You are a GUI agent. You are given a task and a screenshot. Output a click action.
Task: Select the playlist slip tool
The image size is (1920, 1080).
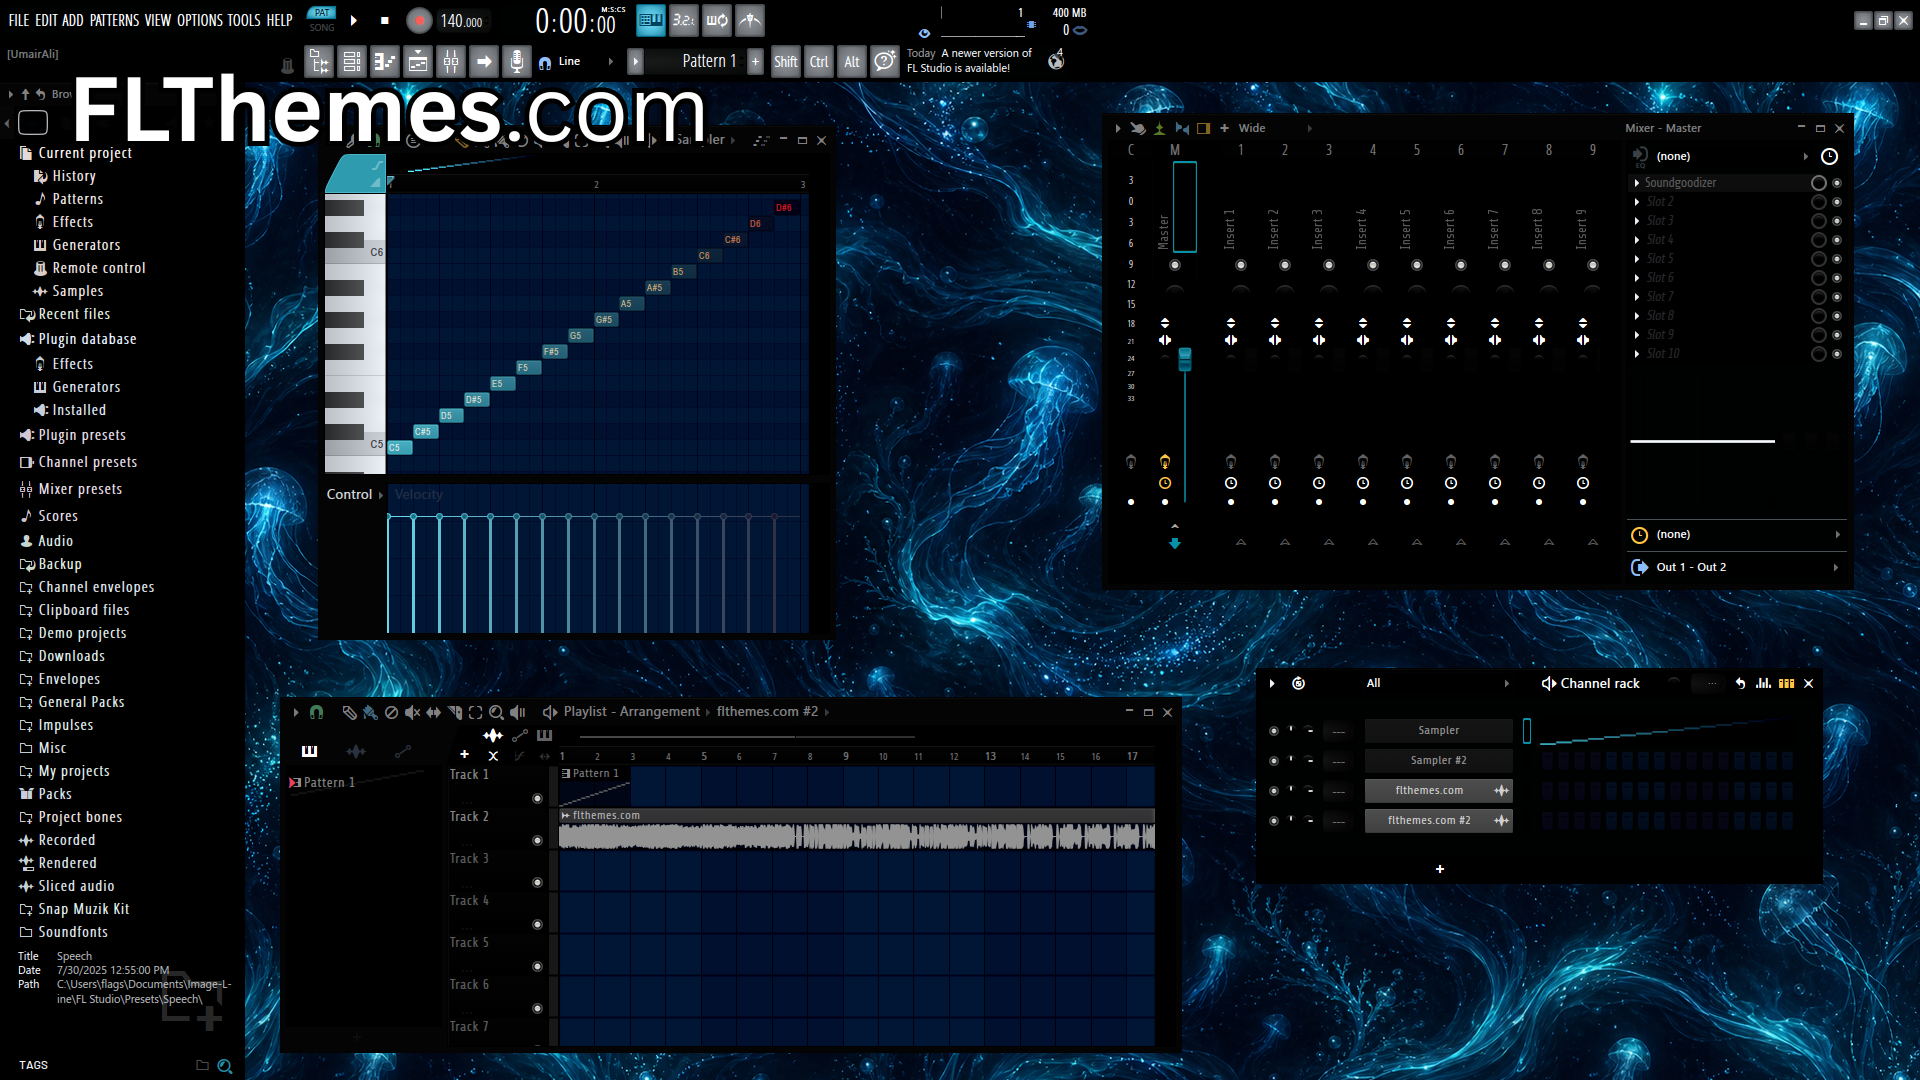coord(433,712)
